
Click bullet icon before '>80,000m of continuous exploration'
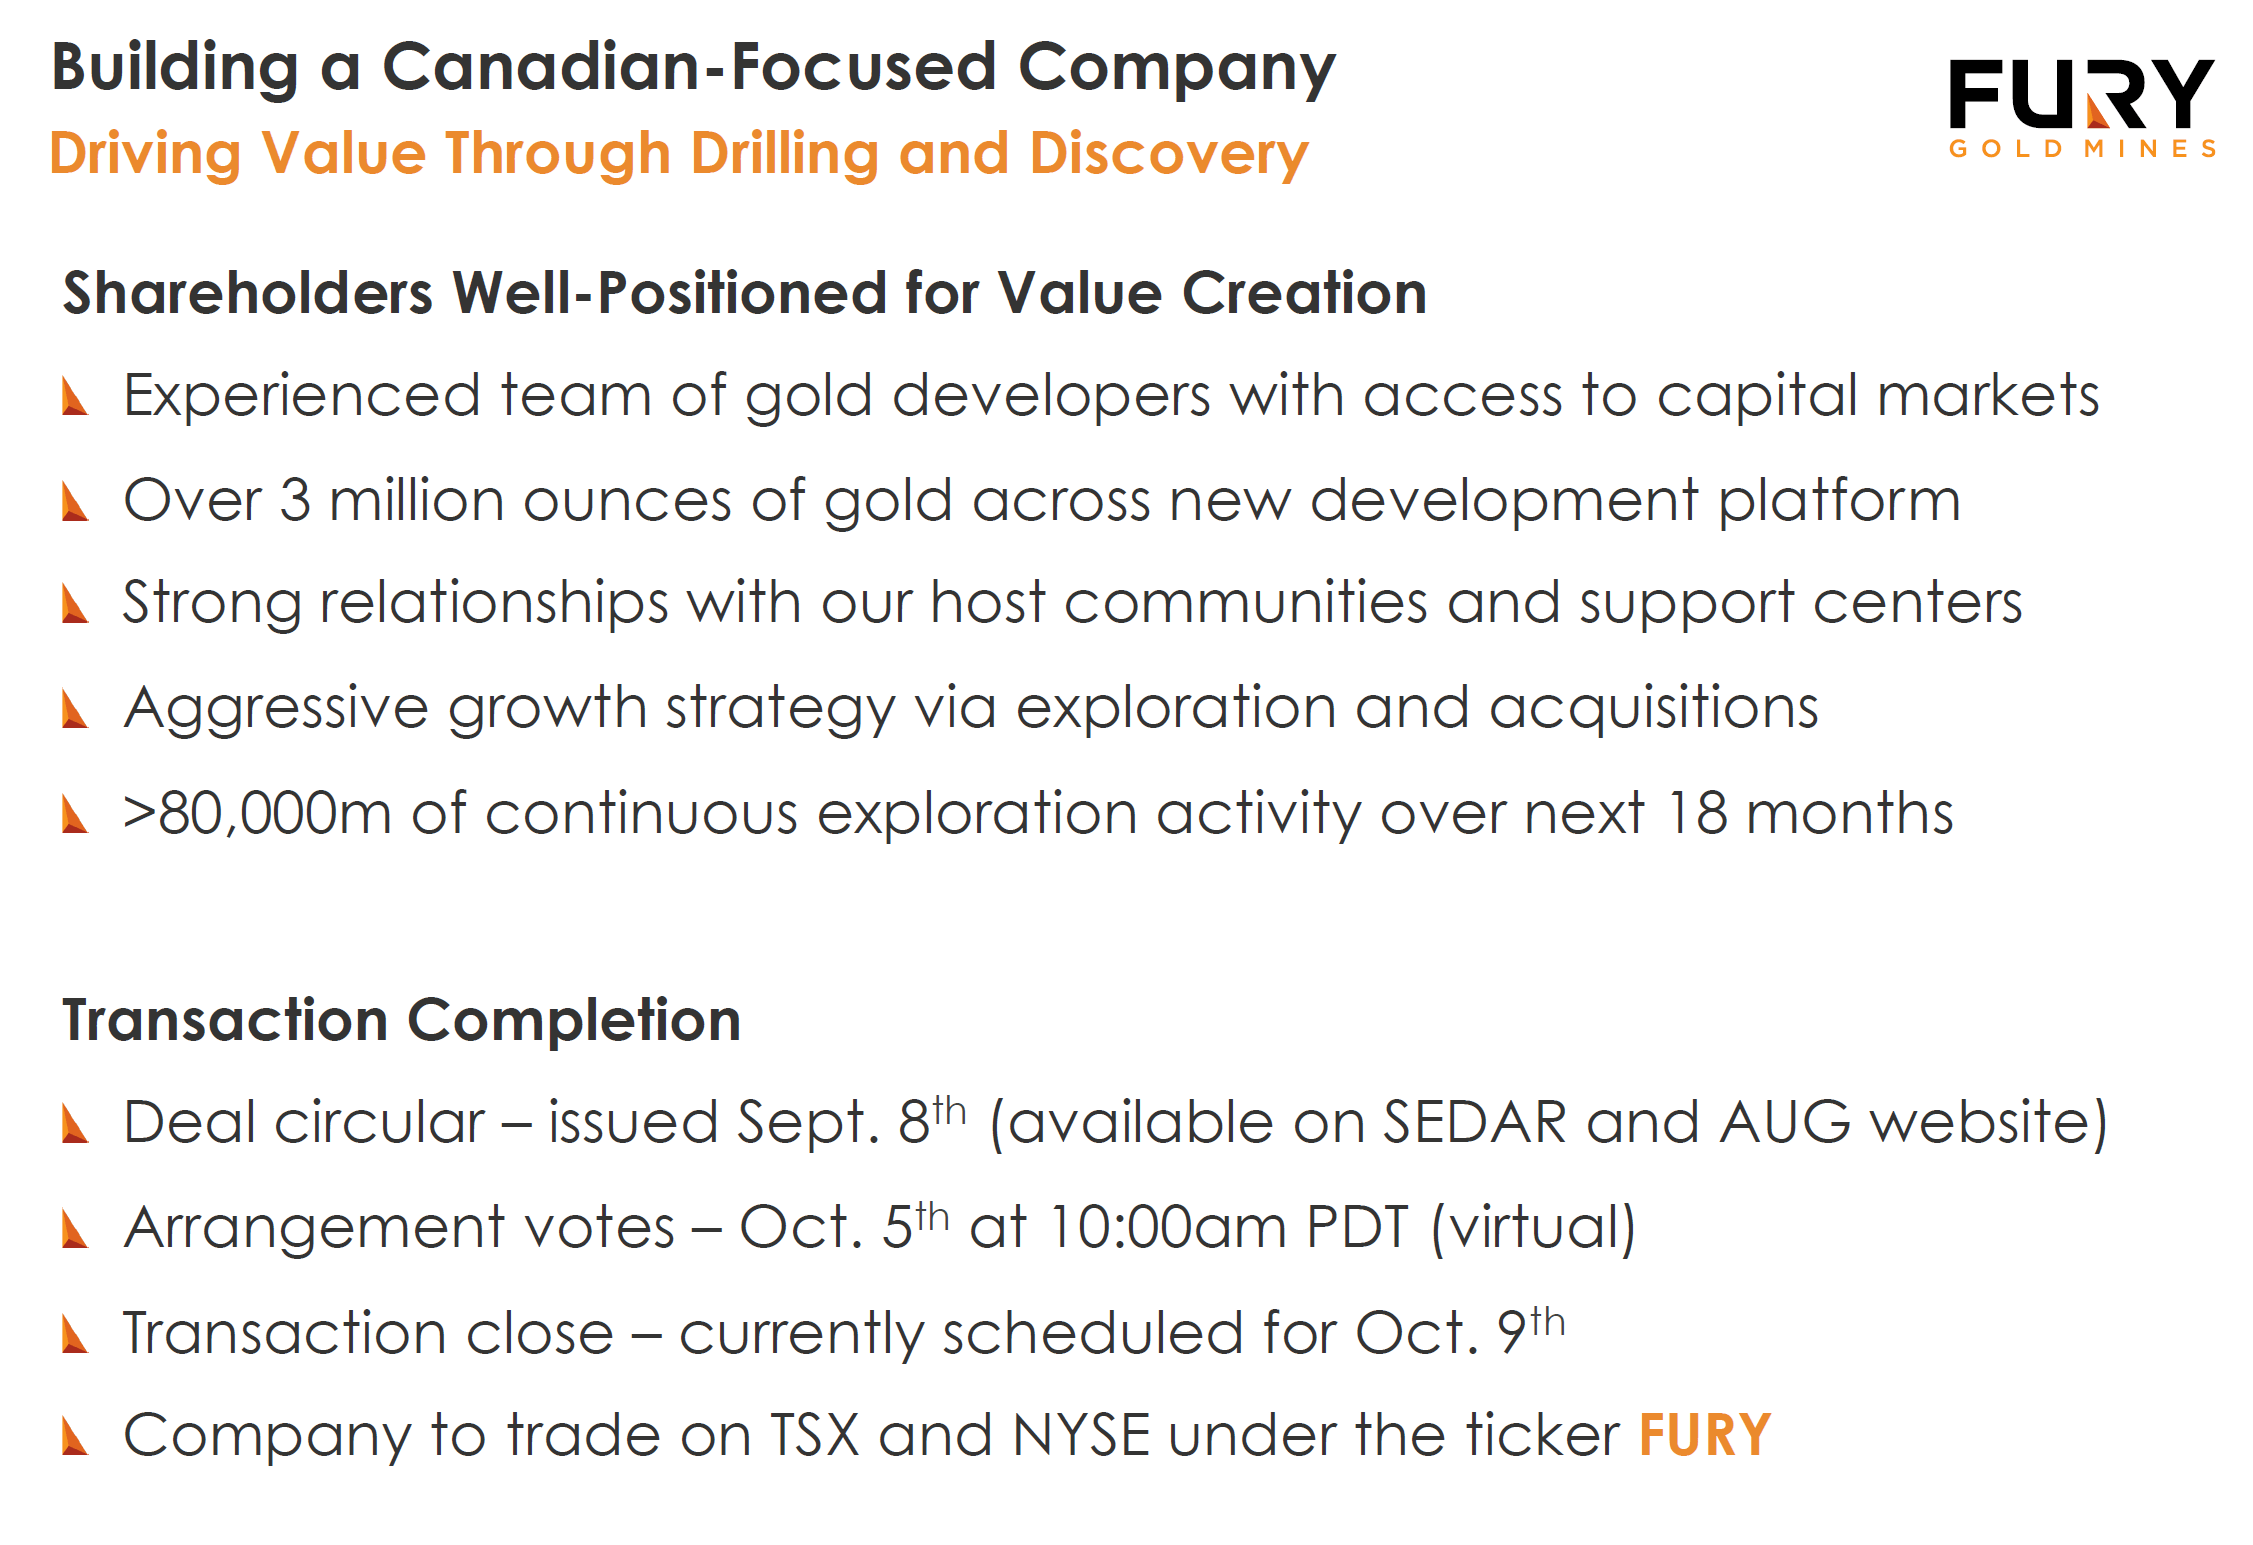click(x=75, y=814)
